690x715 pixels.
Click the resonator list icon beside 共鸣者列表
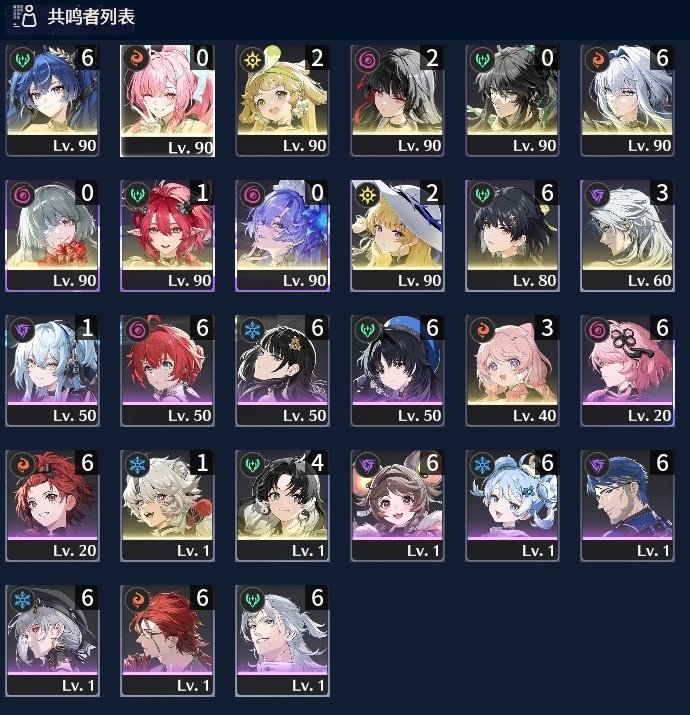pos(25,16)
